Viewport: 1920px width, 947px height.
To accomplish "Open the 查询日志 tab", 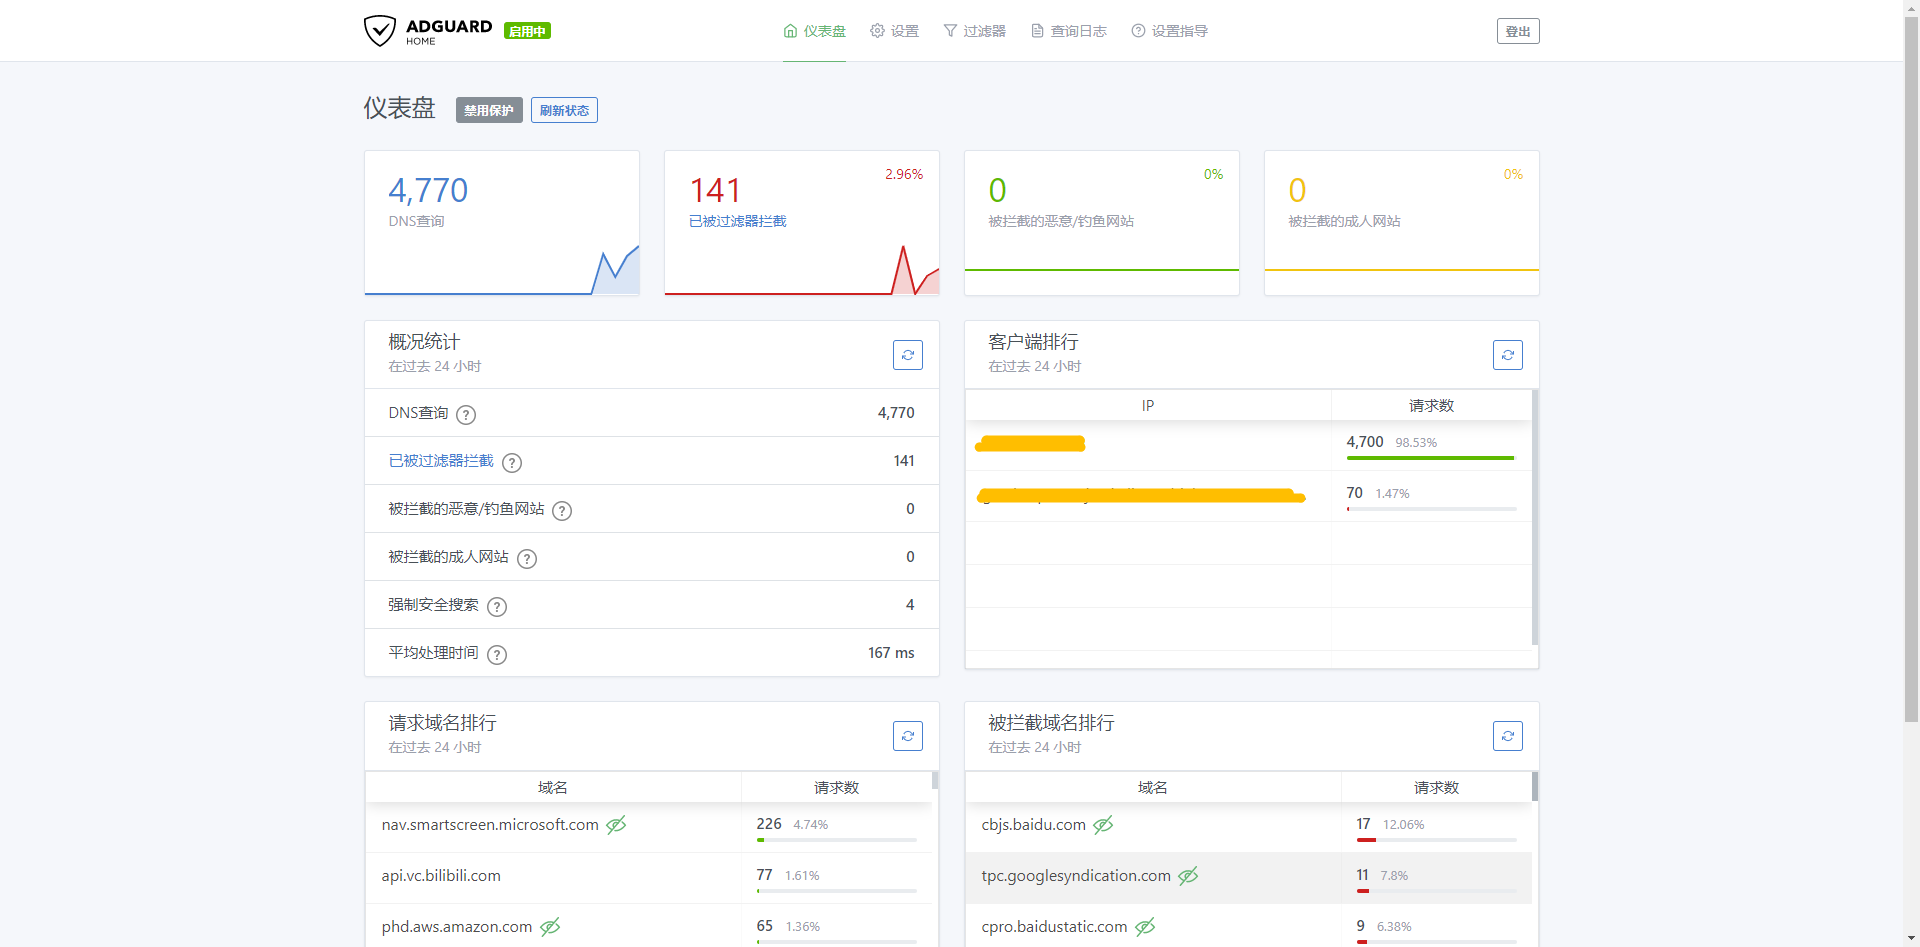I will pos(1068,31).
